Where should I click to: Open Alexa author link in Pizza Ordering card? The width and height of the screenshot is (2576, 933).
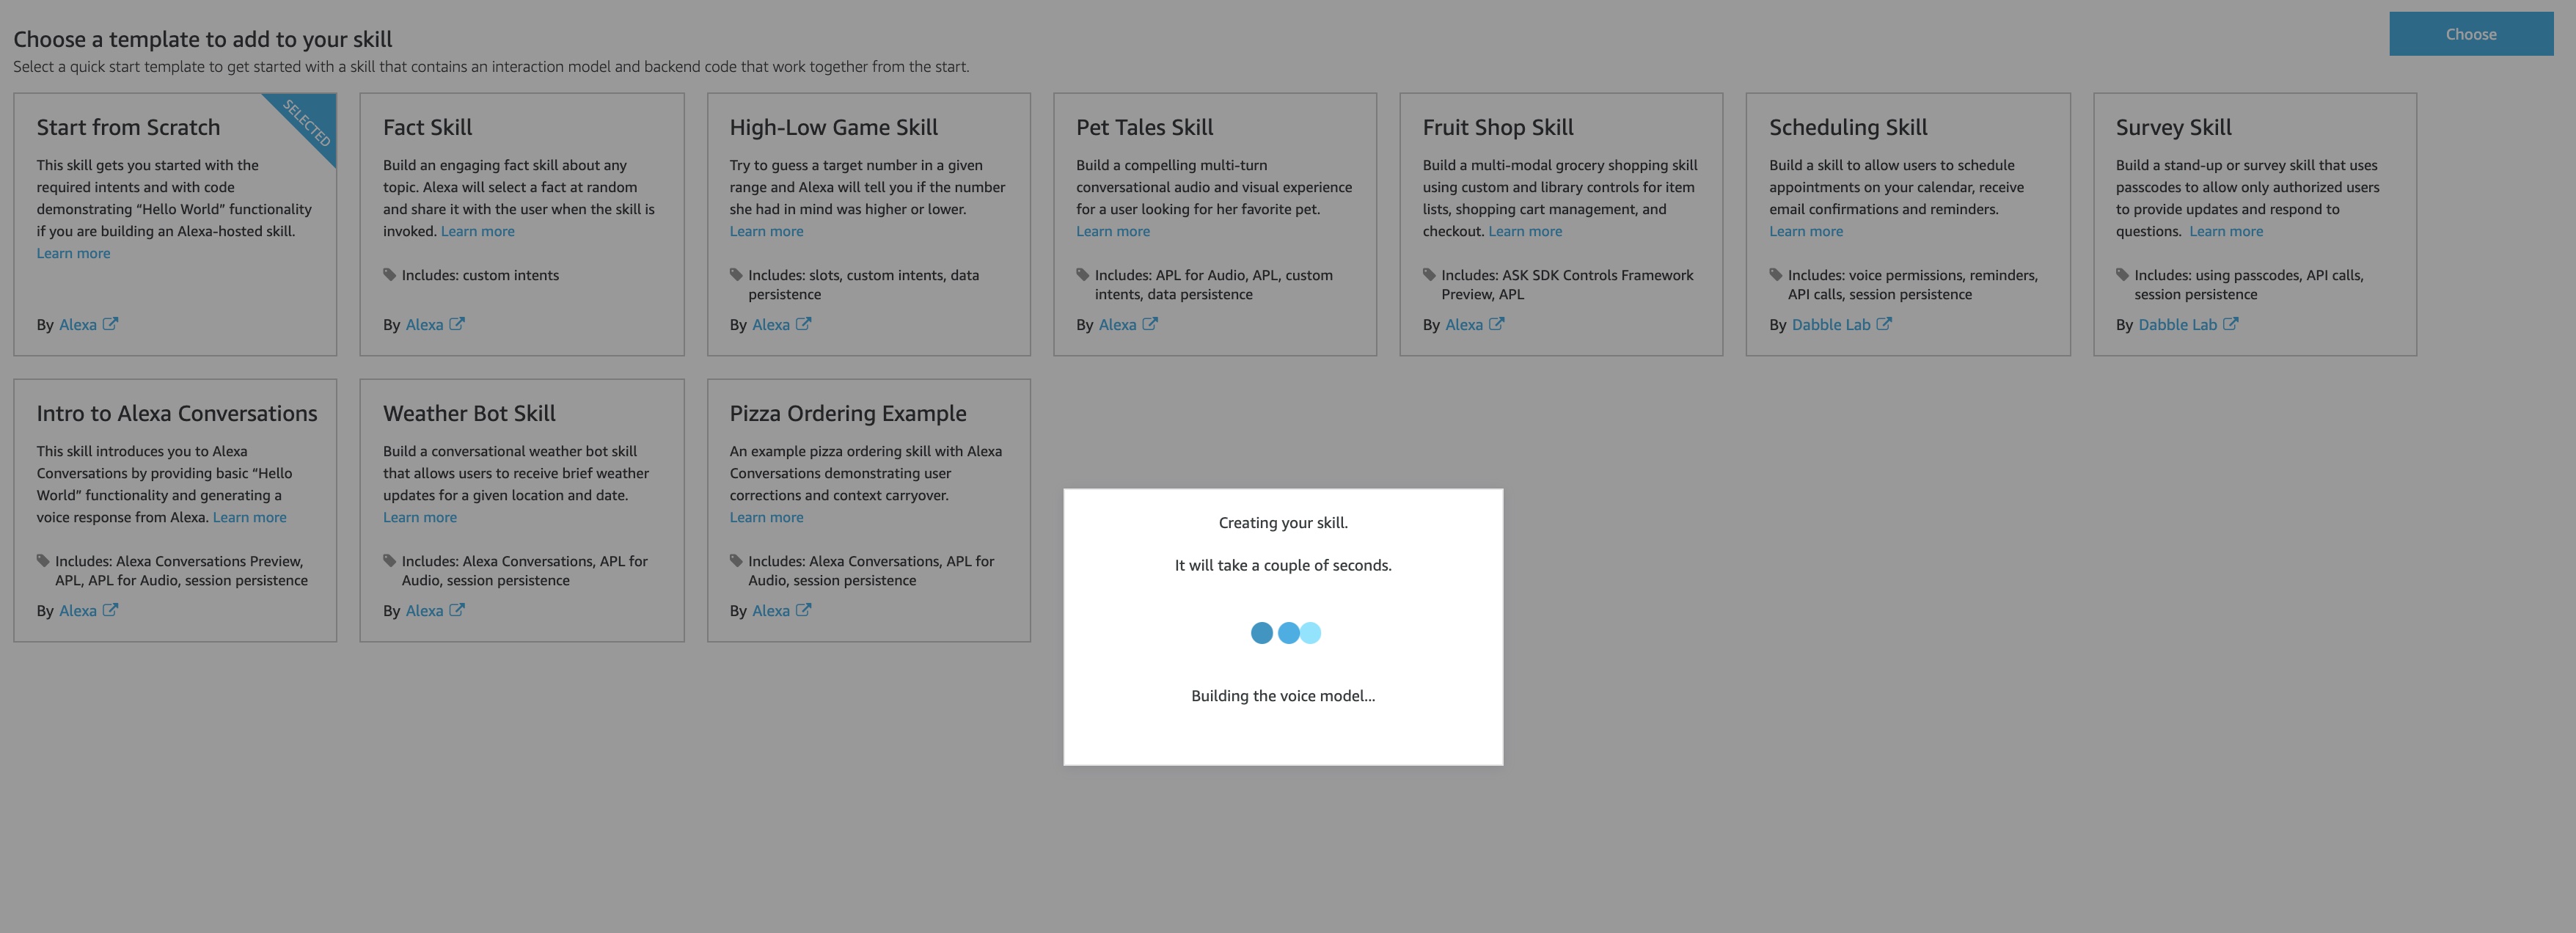coord(770,611)
